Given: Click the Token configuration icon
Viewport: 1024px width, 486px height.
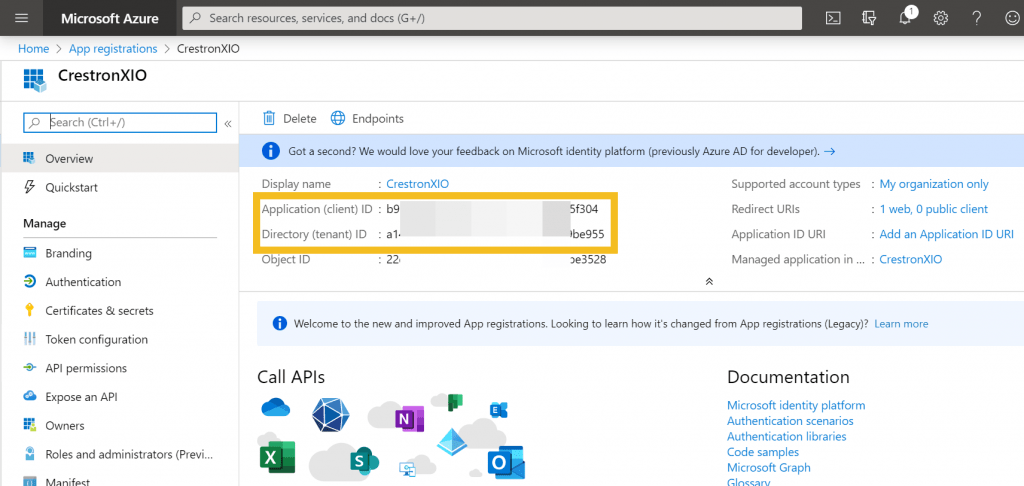Looking at the screenshot, I should coord(29,339).
